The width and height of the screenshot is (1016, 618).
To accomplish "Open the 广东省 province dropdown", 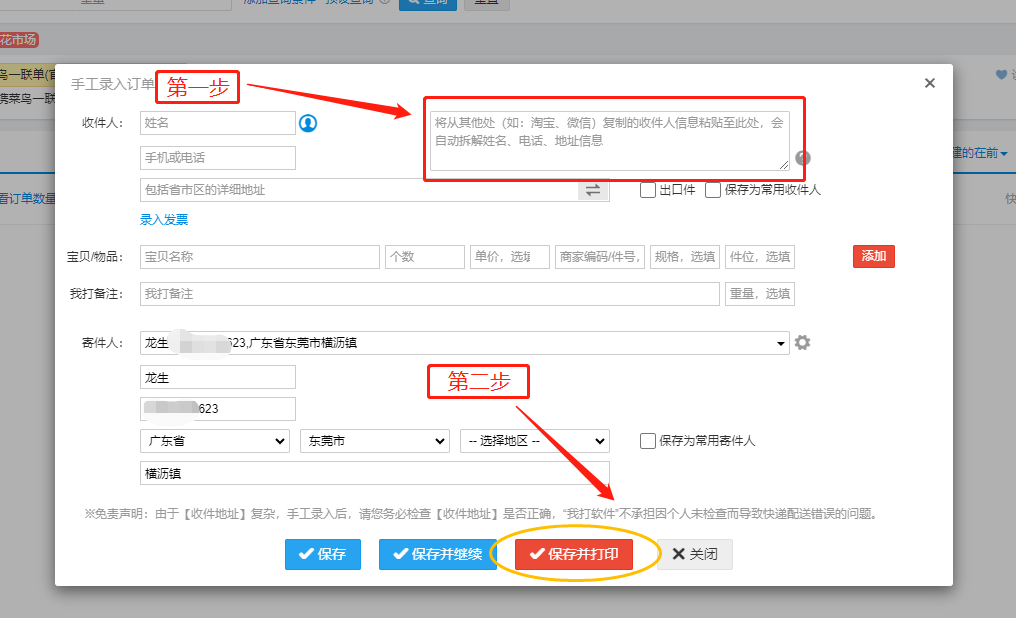I will (215, 441).
